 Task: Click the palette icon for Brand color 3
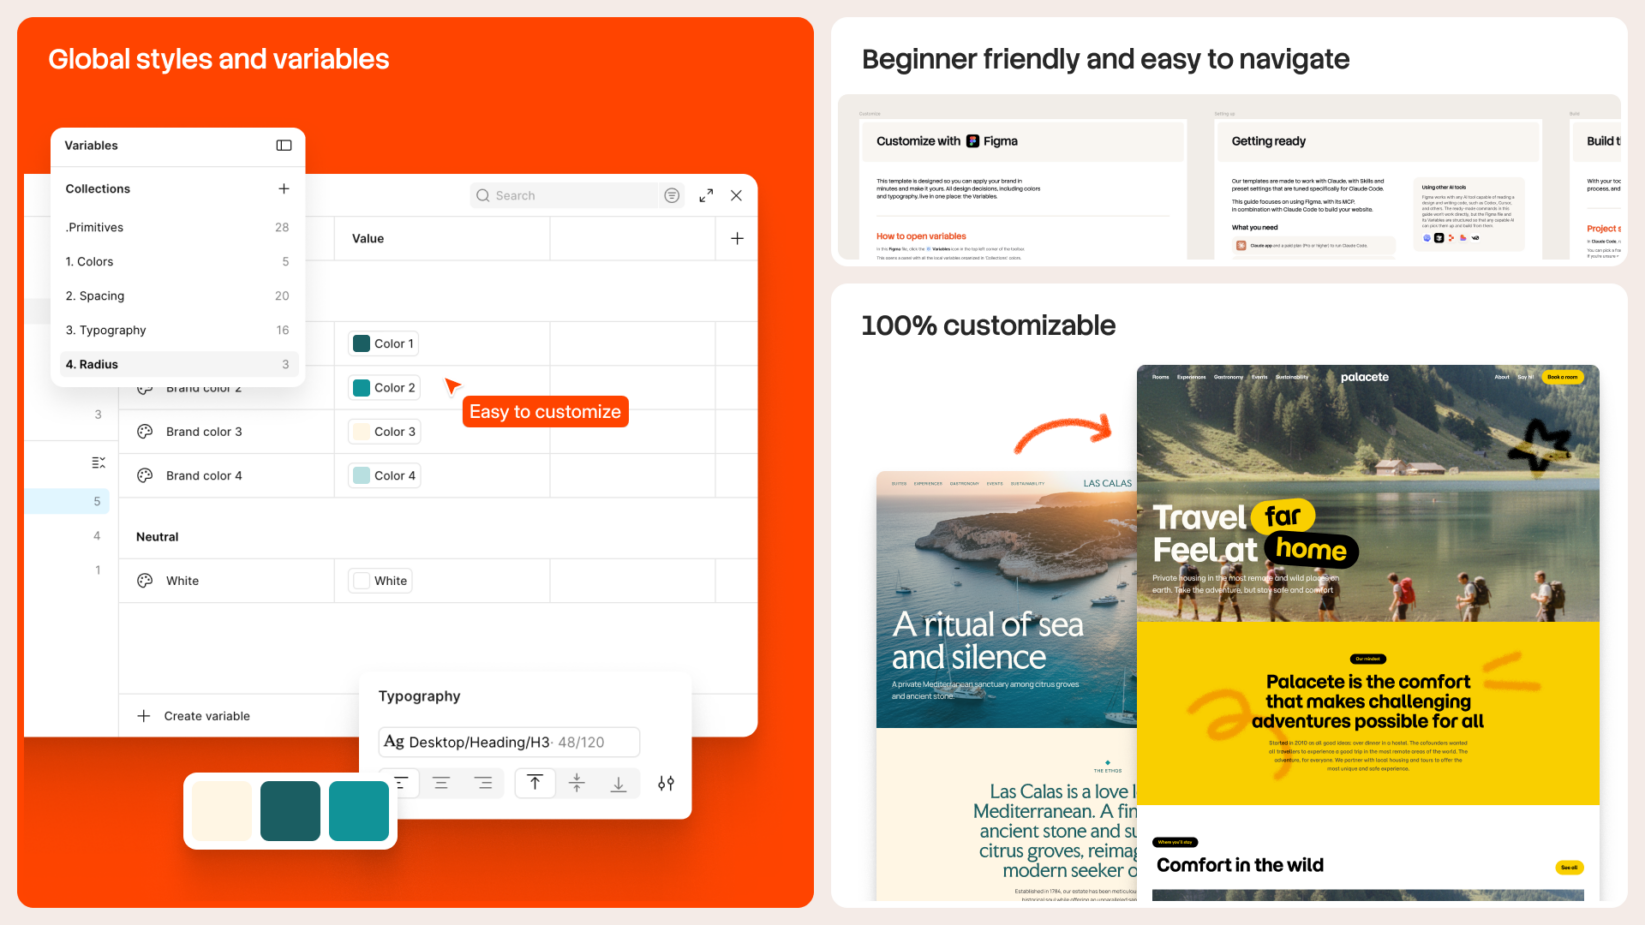pyautogui.click(x=145, y=431)
